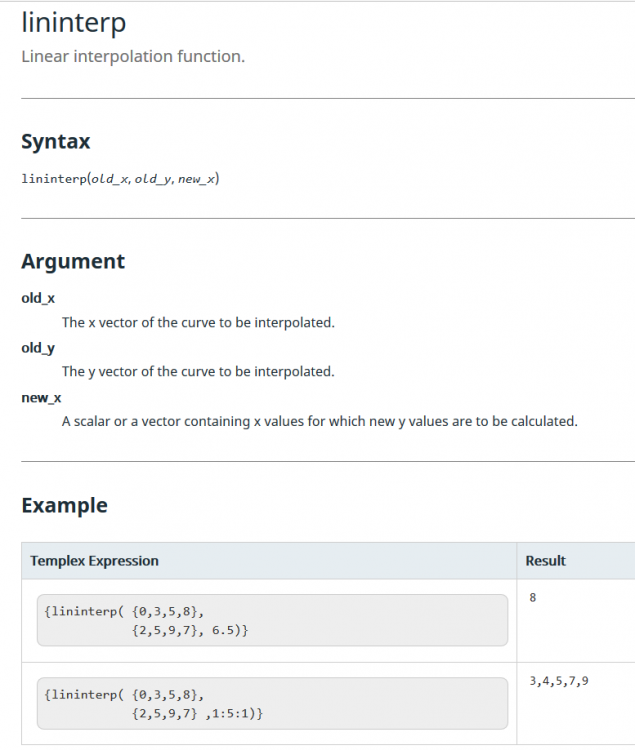Click the new_x parameter in the syntax line
This screenshot has height=750, width=635.
197,179
